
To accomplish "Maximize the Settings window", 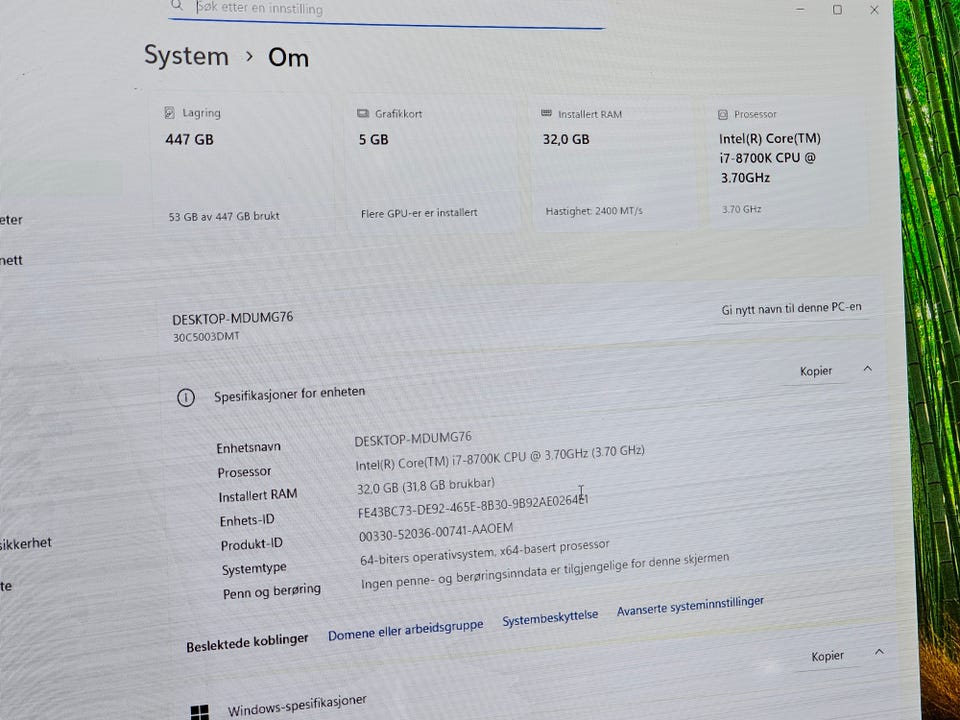I will pyautogui.click(x=837, y=9).
